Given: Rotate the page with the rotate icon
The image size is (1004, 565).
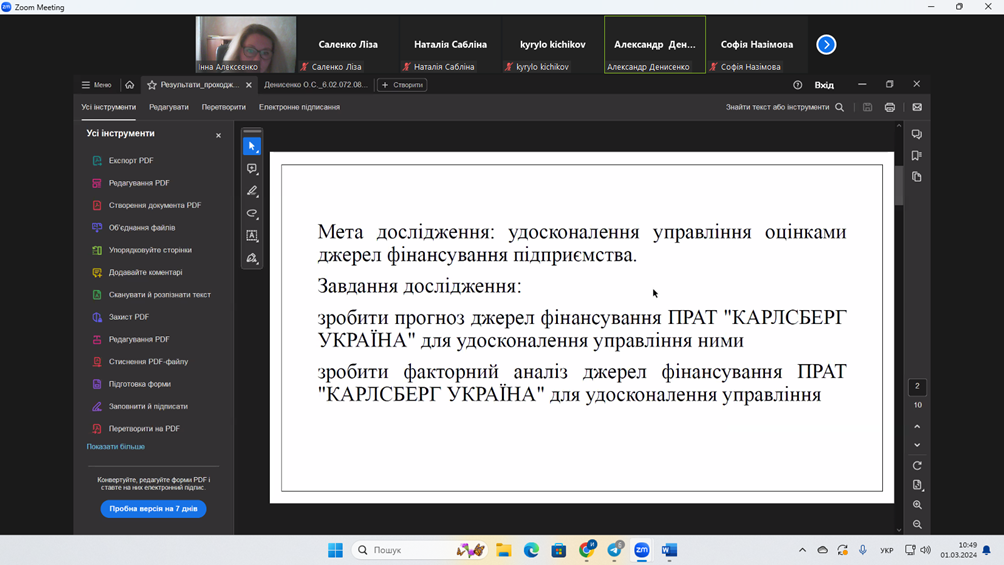Looking at the screenshot, I should click(x=917, y=466).
